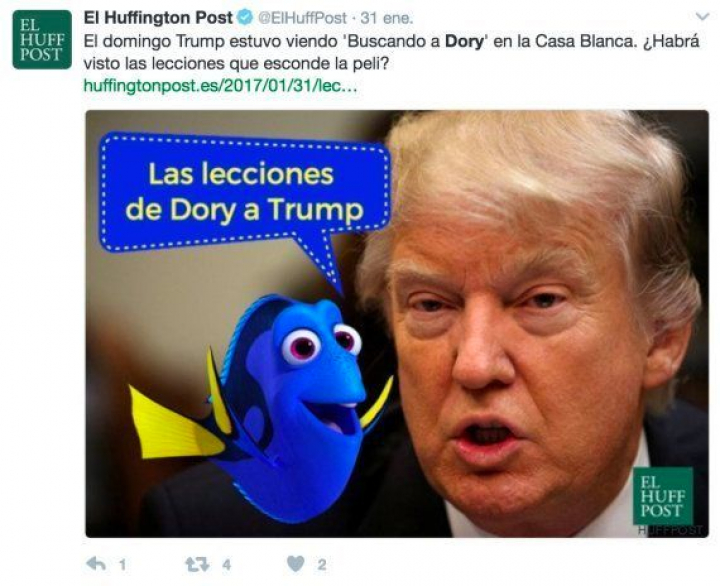Open the El Huffington Post display name
This screenshot has height=586, width=720.
point(158,19)
